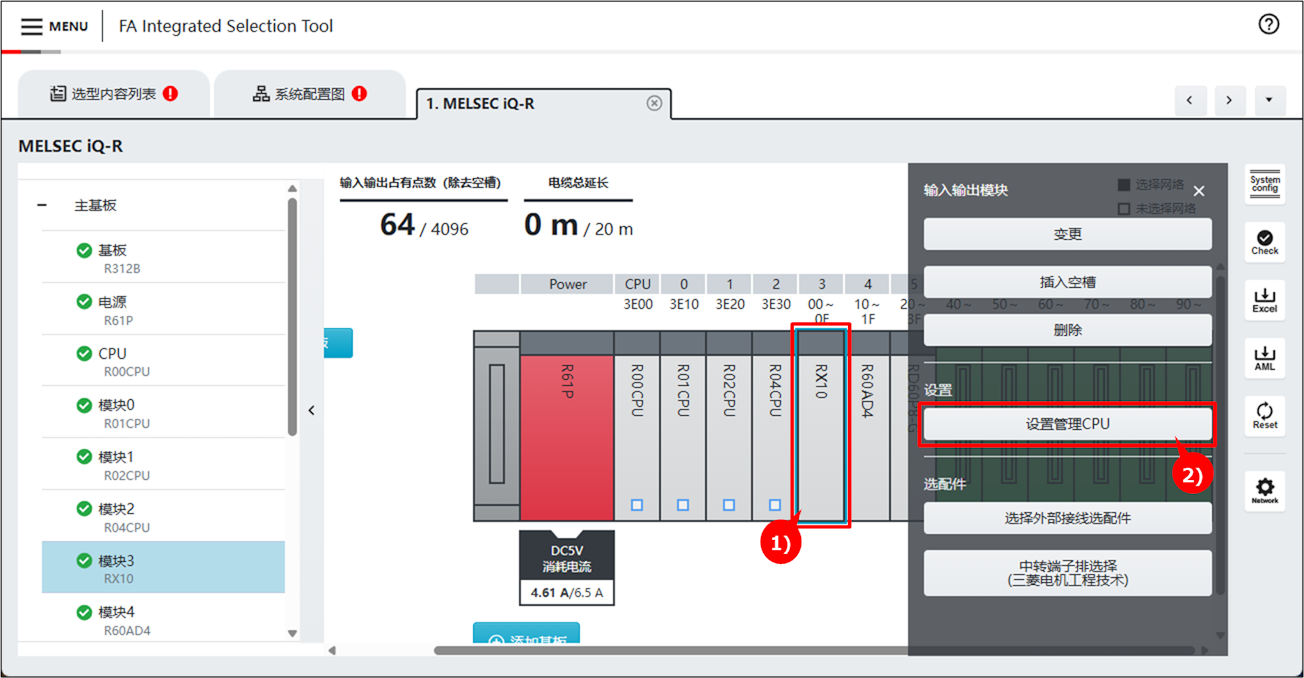
Task: Click the Check icon in right sidebar
Action: (1265, 241)
